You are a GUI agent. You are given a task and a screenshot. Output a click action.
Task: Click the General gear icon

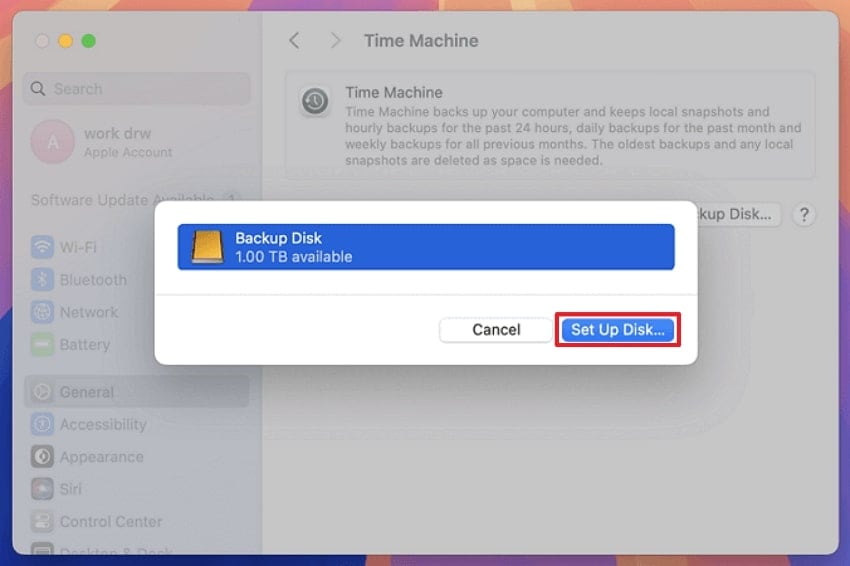[x=42, y=391]
